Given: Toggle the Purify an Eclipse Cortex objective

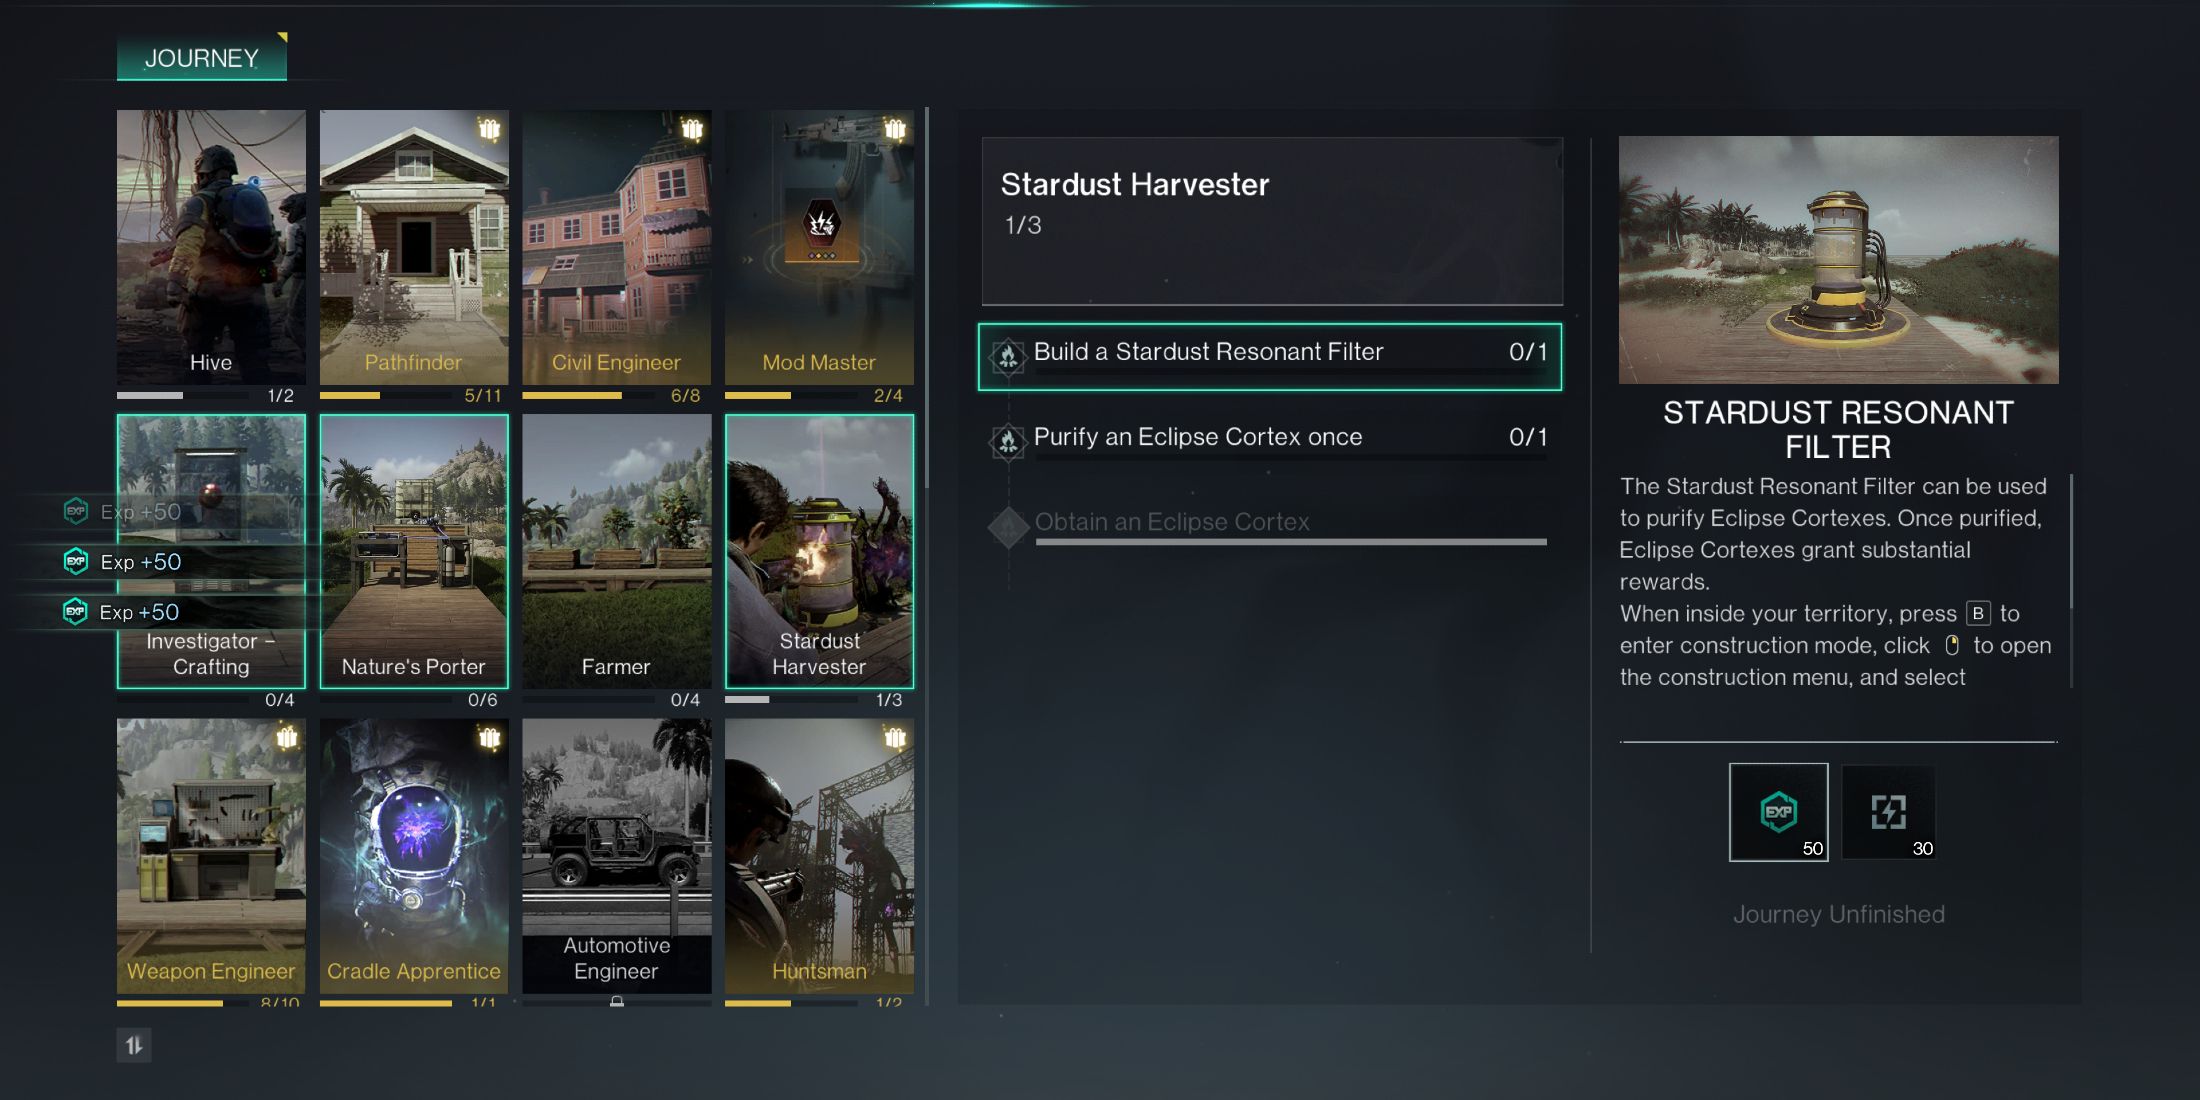Looking at the screenshot, I should tap(1270, 436).
